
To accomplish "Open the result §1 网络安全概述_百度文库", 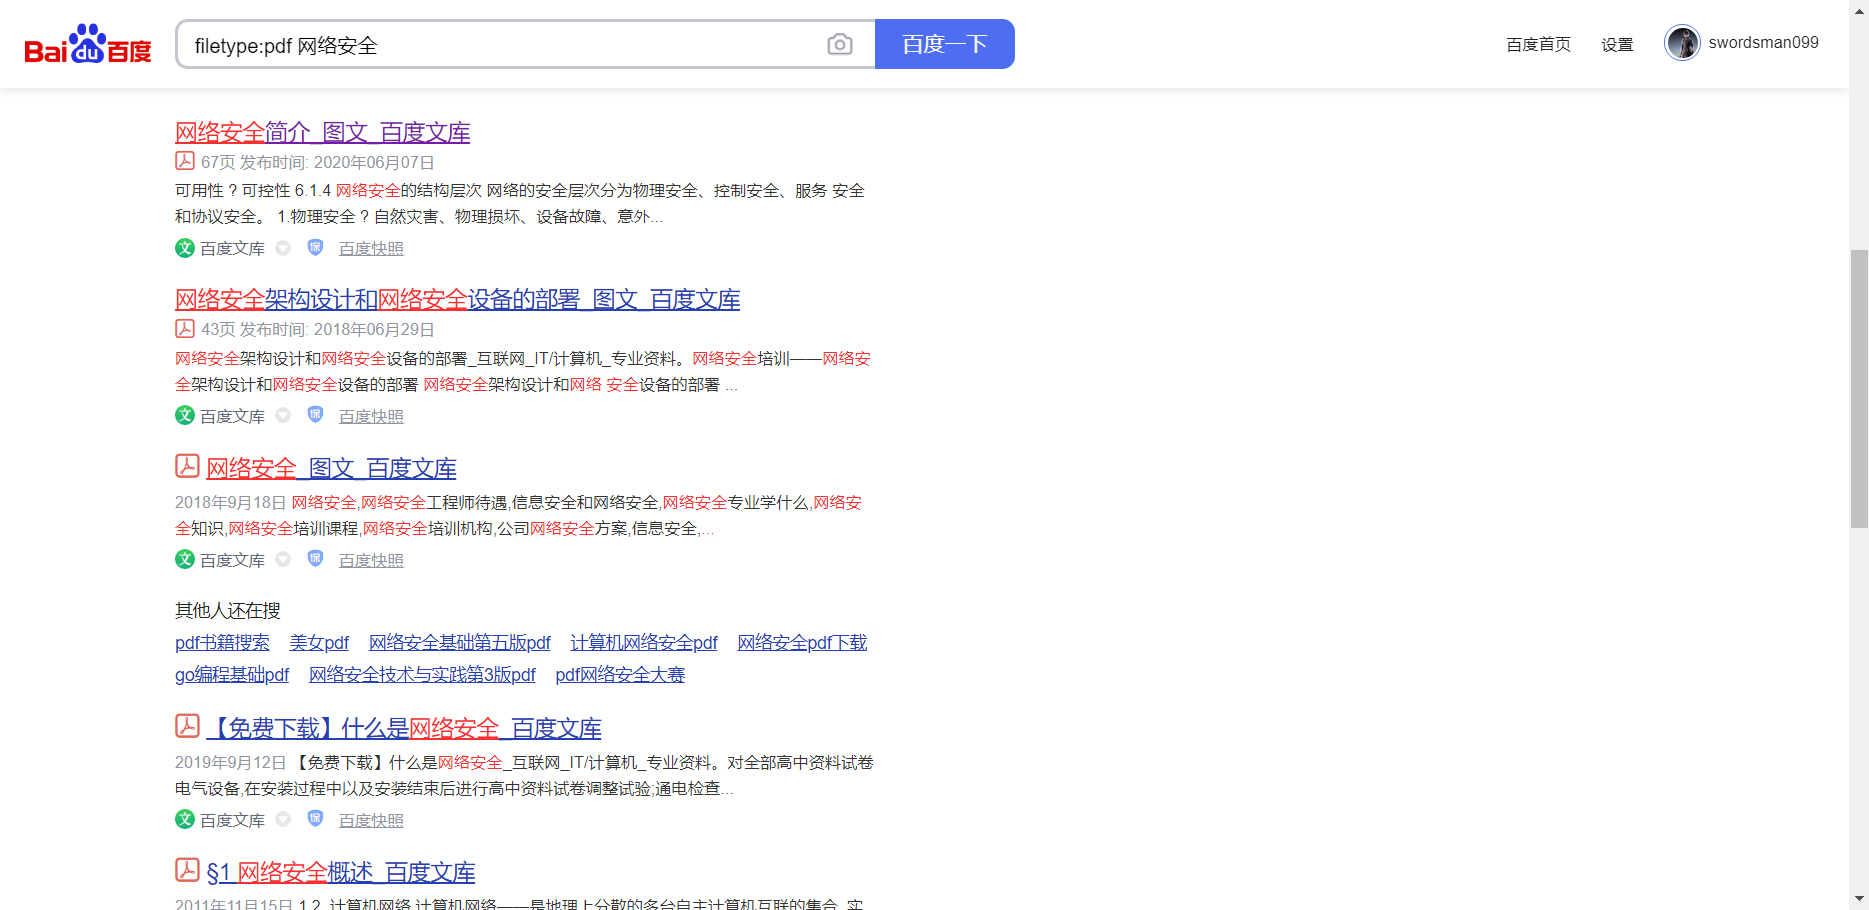I will coord(341,872).
